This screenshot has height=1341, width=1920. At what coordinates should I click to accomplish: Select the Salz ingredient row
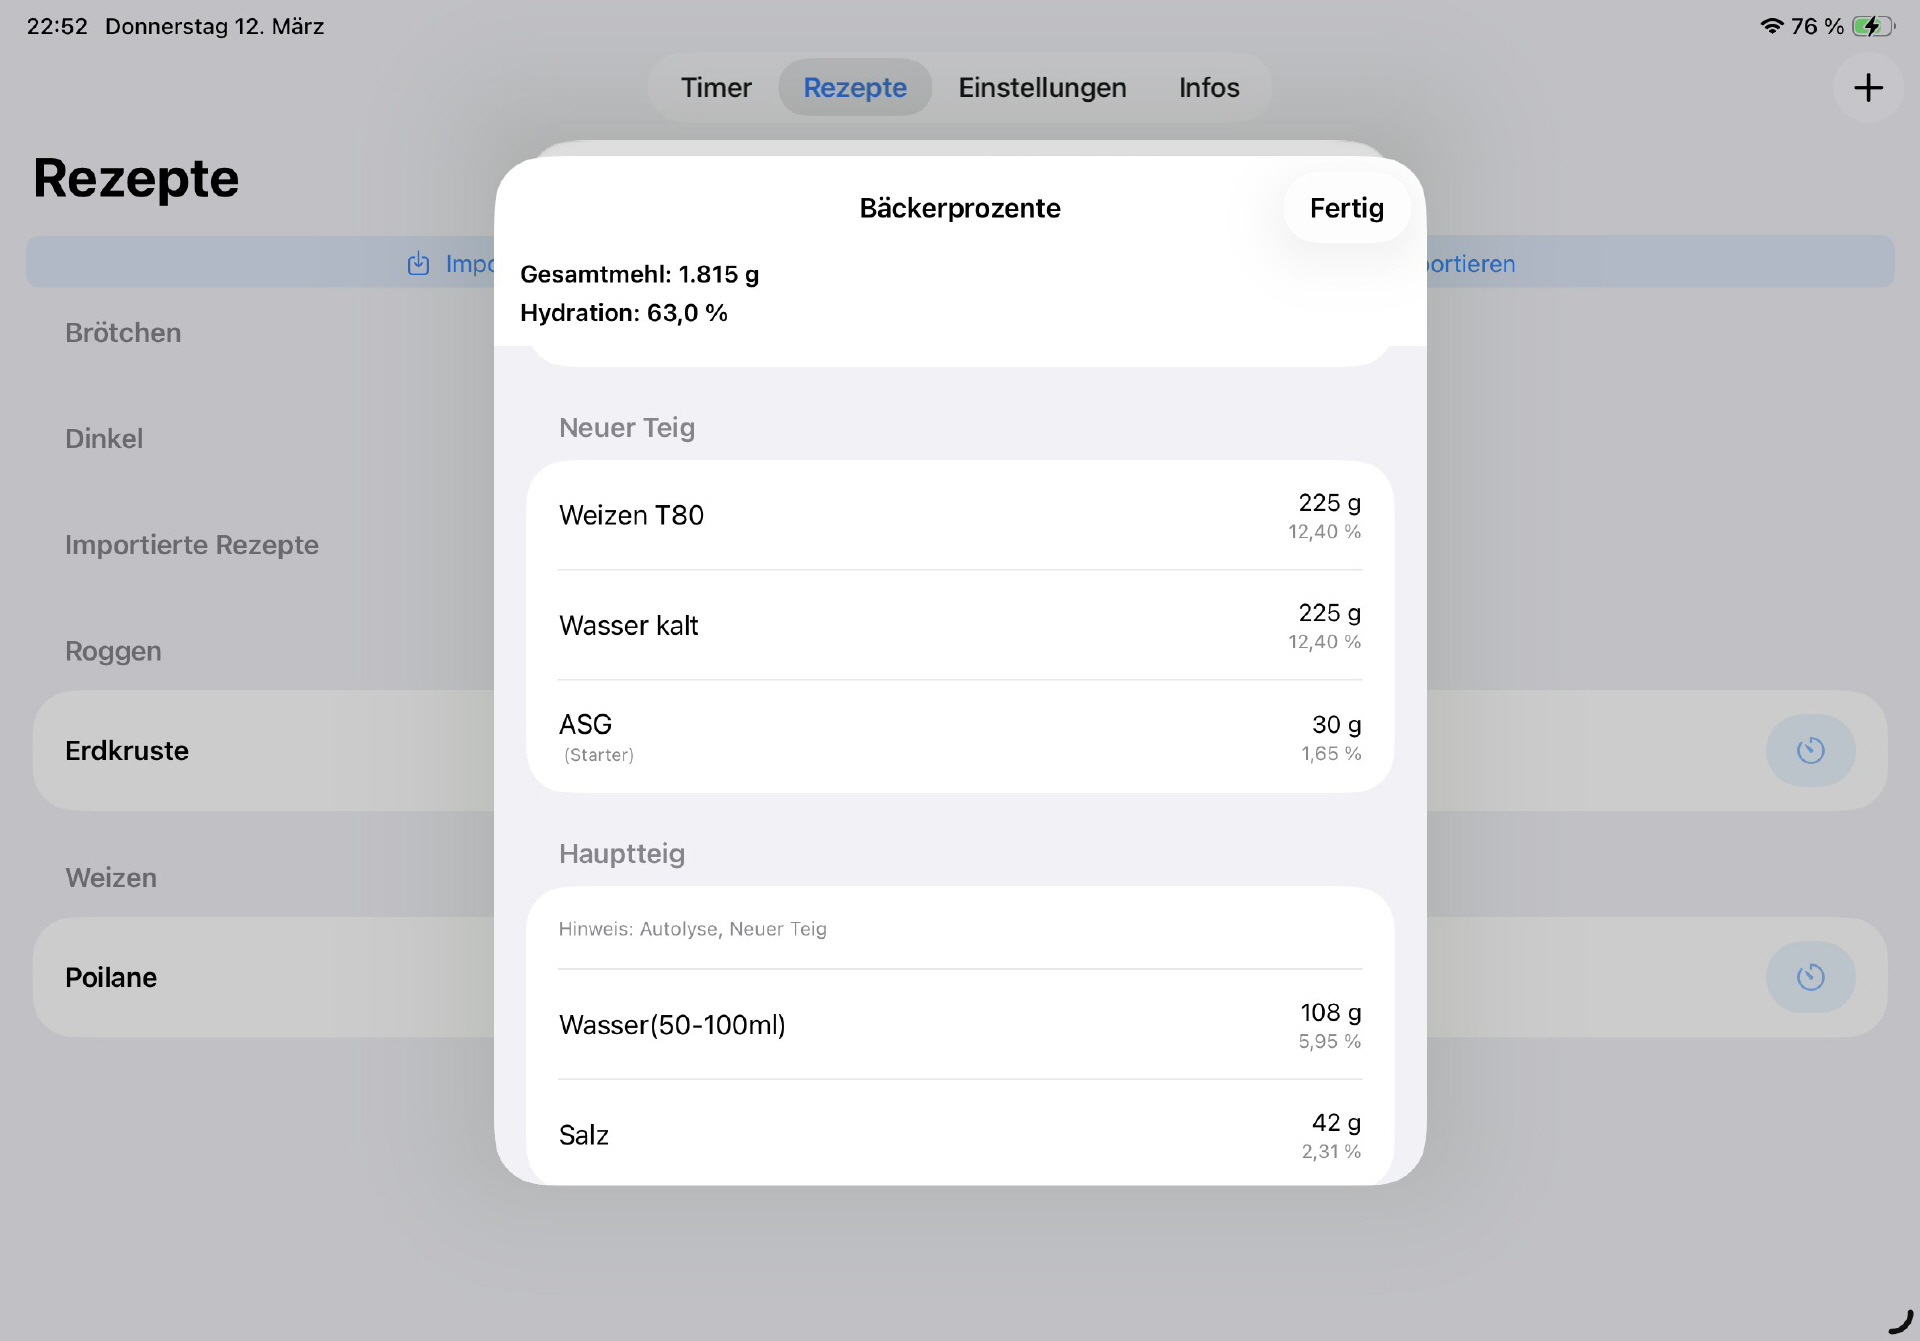point(959,1135)
